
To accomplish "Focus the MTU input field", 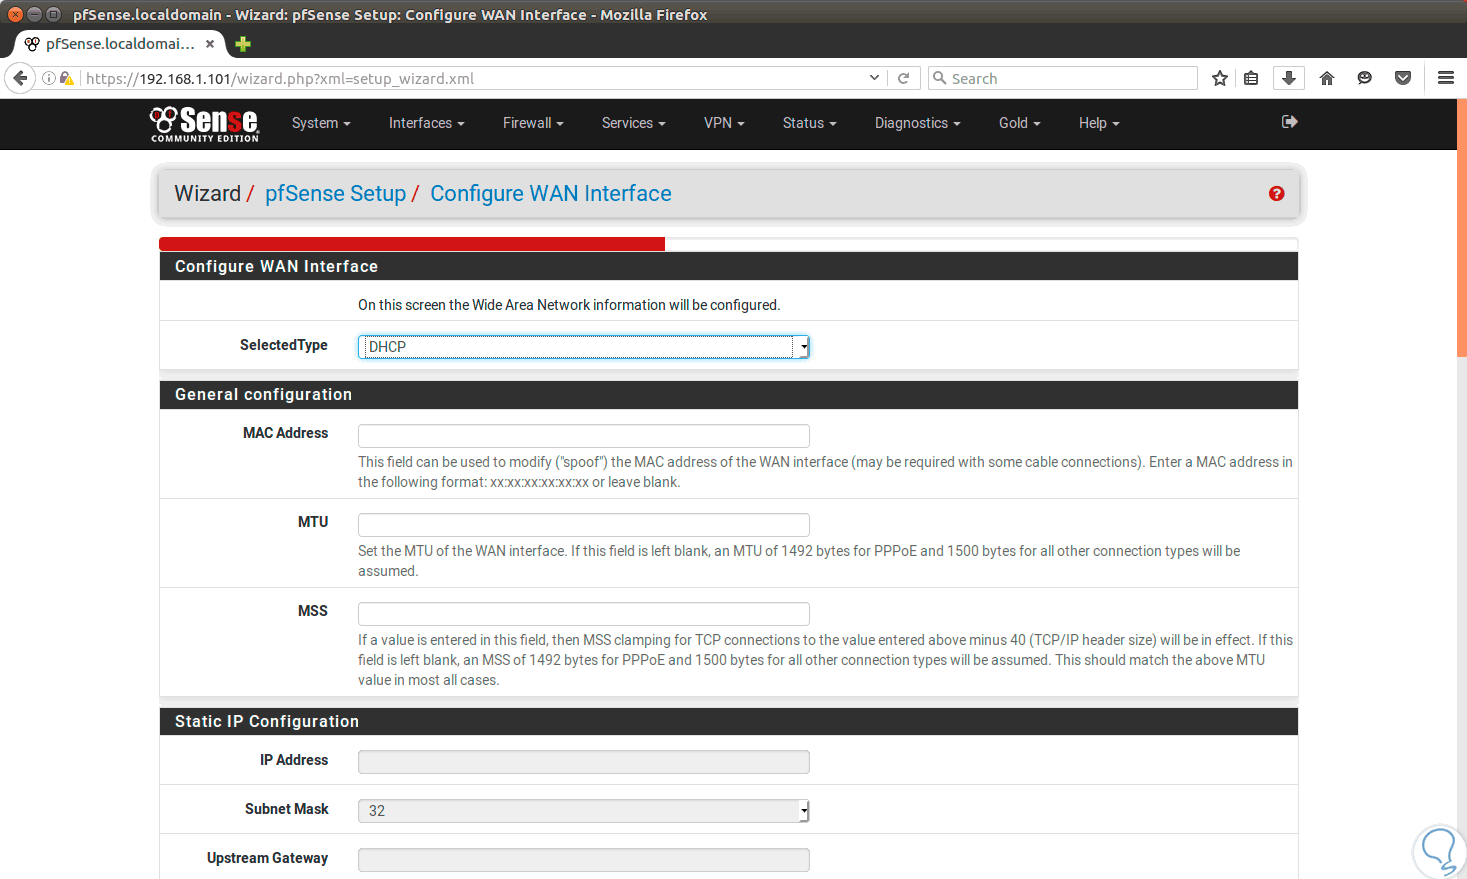I will click(584, 525).
